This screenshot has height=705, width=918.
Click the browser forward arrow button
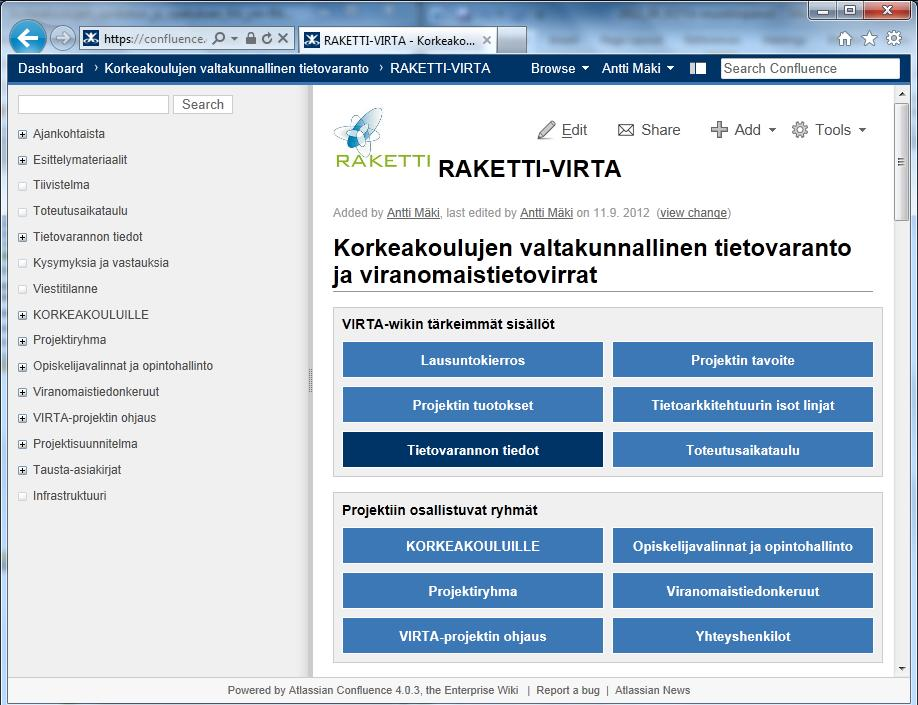coord(62,39)
